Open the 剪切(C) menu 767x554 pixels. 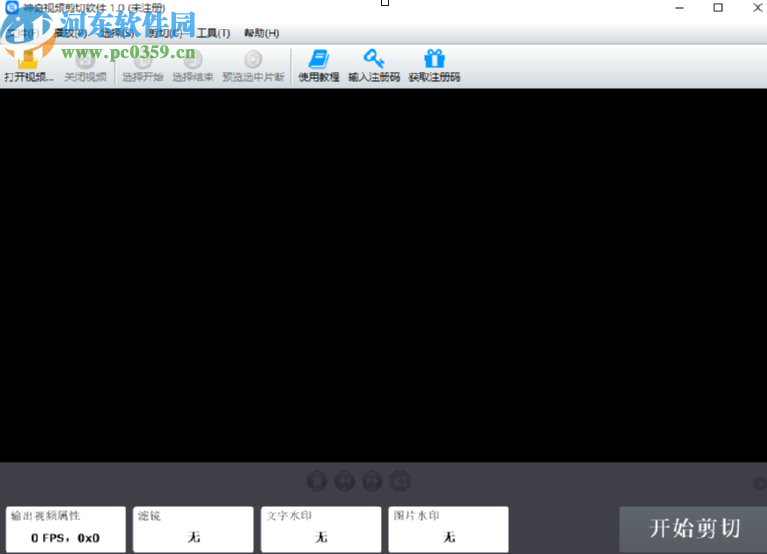tap(165, 33)
